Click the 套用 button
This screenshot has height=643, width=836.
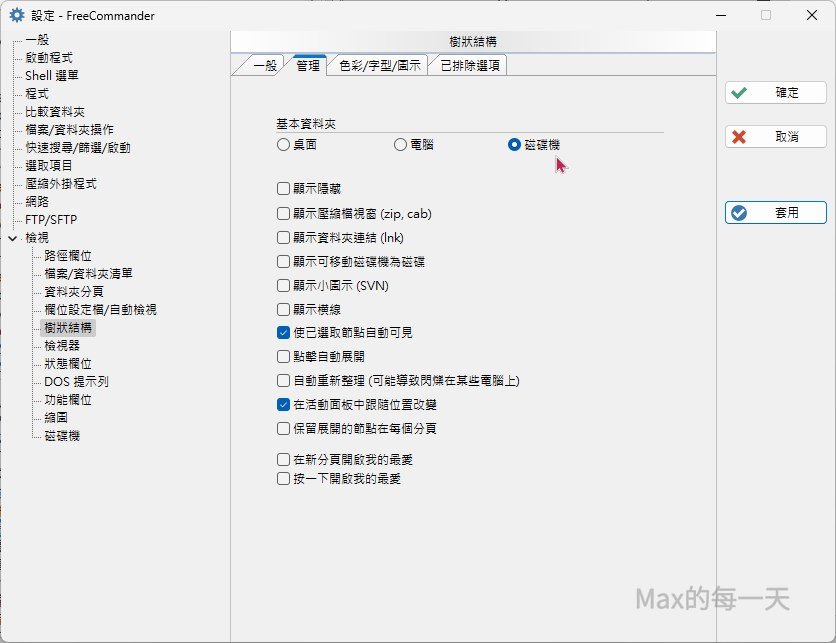click(776, 213)
